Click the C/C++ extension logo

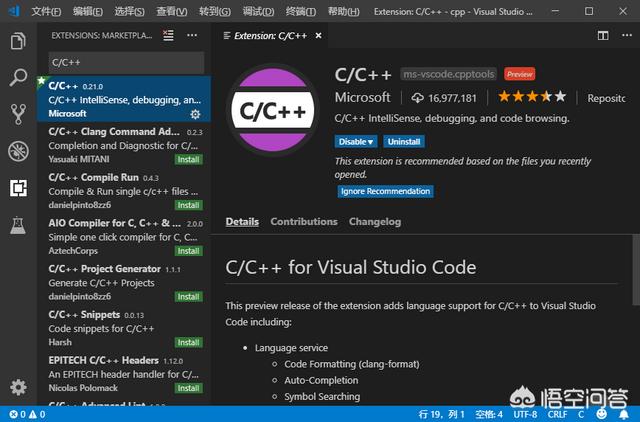pyautogui.click(x=273, y=111)
